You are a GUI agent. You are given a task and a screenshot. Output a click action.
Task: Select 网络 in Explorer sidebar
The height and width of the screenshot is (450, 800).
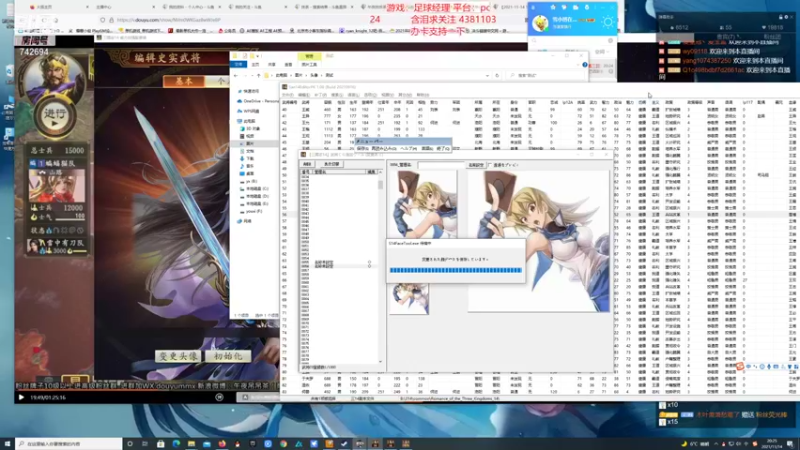(x=247, y=221)
